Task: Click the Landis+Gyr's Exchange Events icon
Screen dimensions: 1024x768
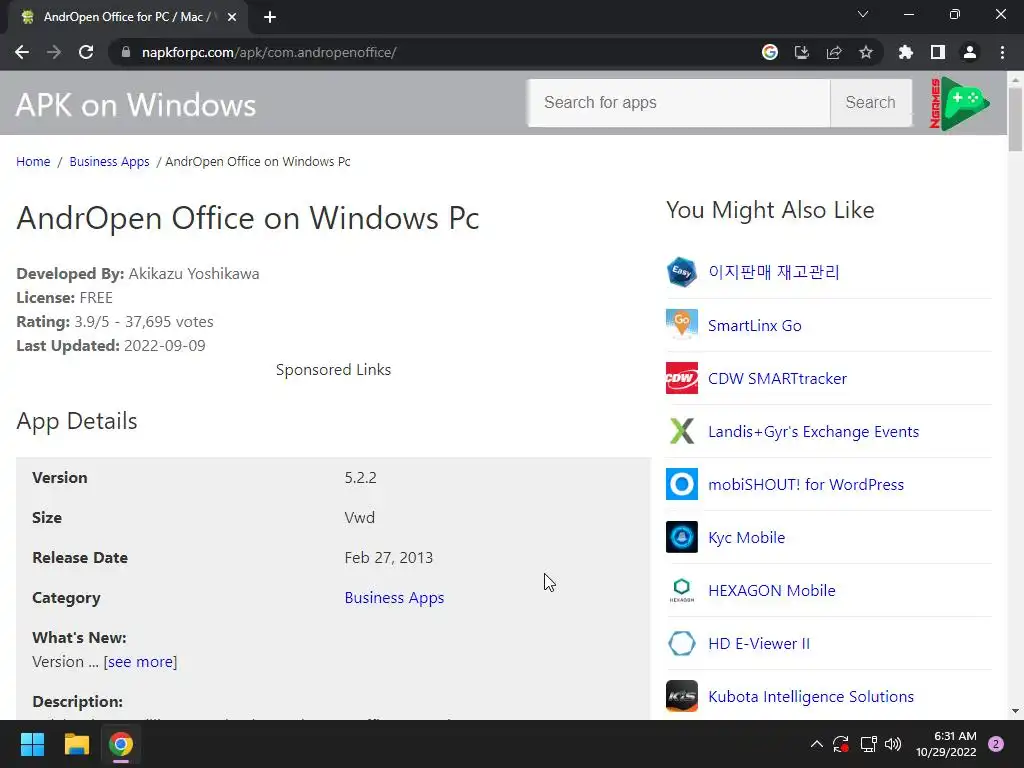Action: click(x=682, y=431)
